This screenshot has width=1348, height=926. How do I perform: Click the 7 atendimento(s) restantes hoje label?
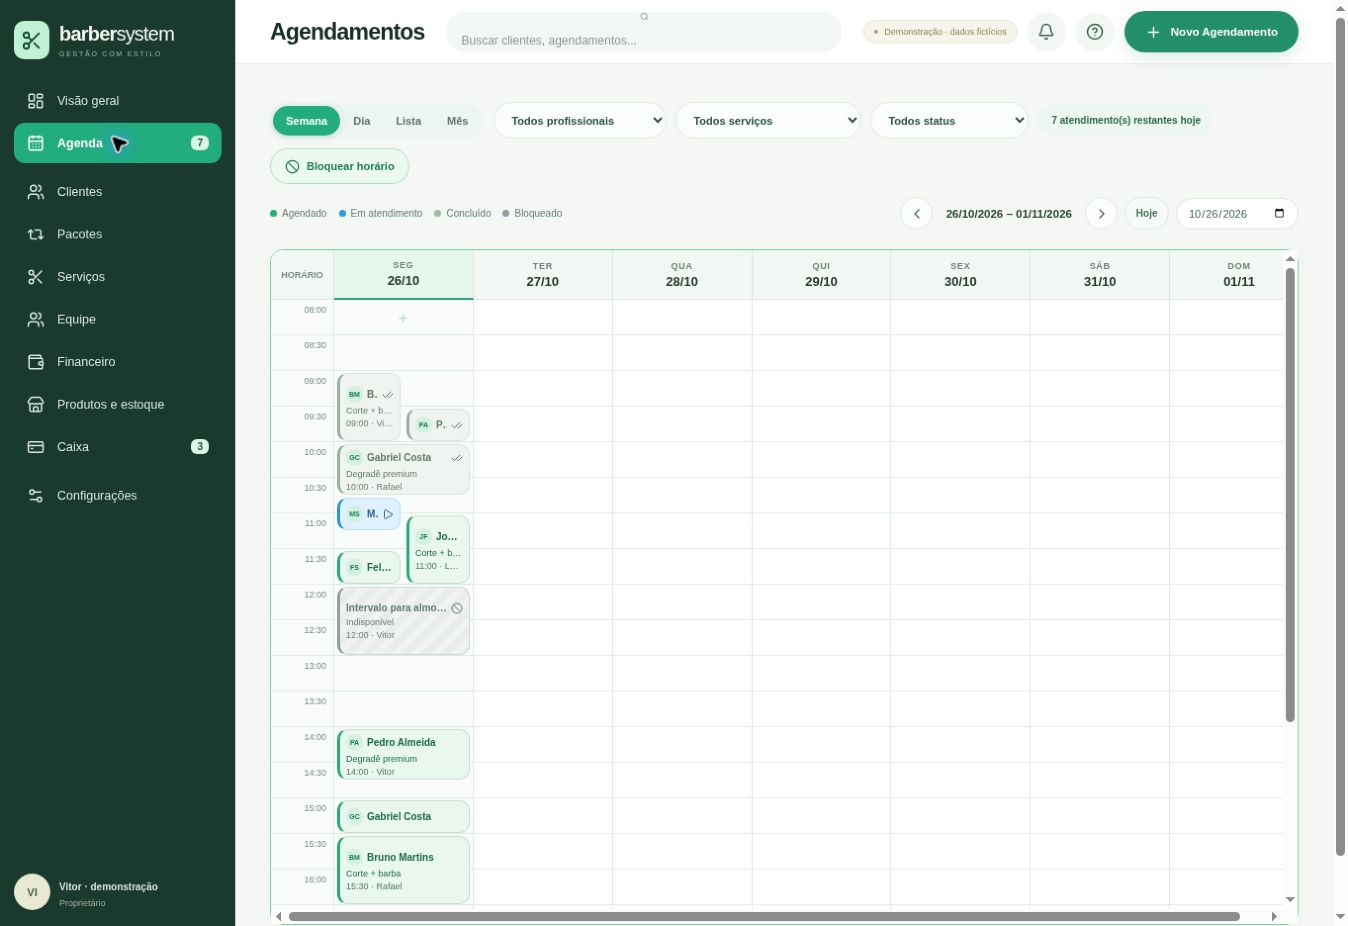tap(1125, 120)
